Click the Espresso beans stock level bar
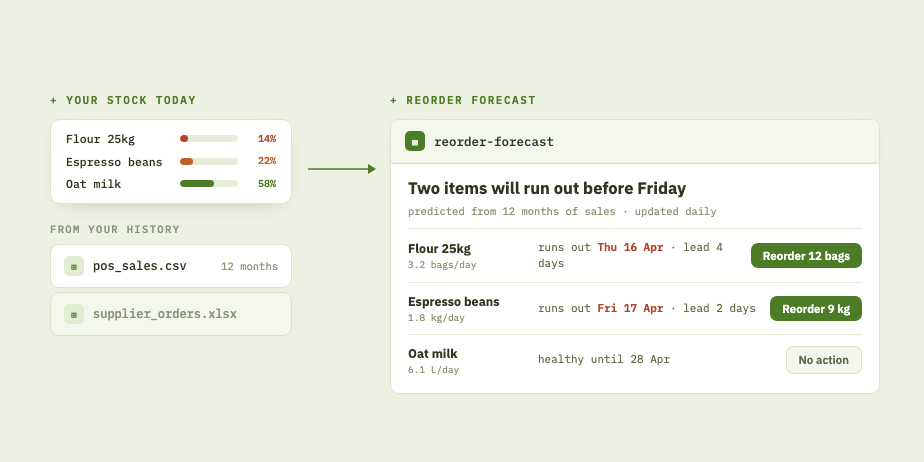 point(209,161)
